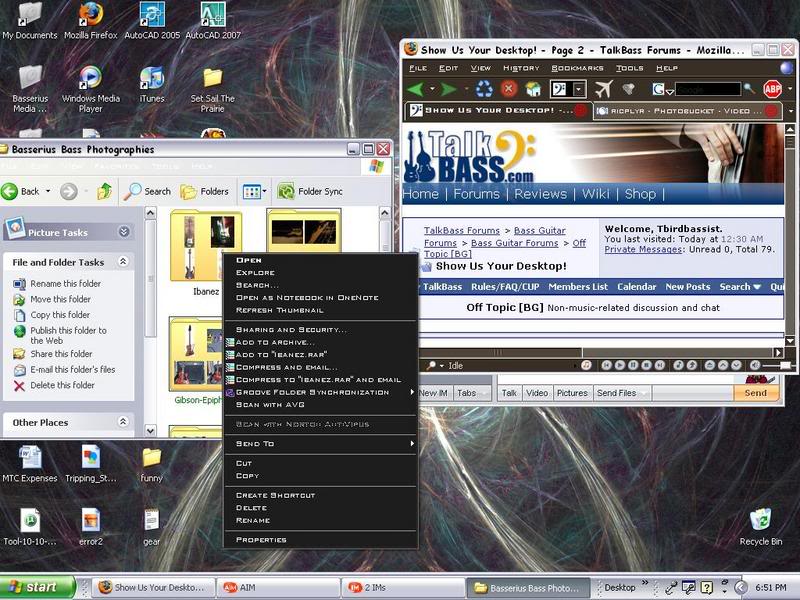Image resolution: width=800 pixels, height=600 pixels.
Task: Open the Private Messages link
Action: (x=643, y=249)
